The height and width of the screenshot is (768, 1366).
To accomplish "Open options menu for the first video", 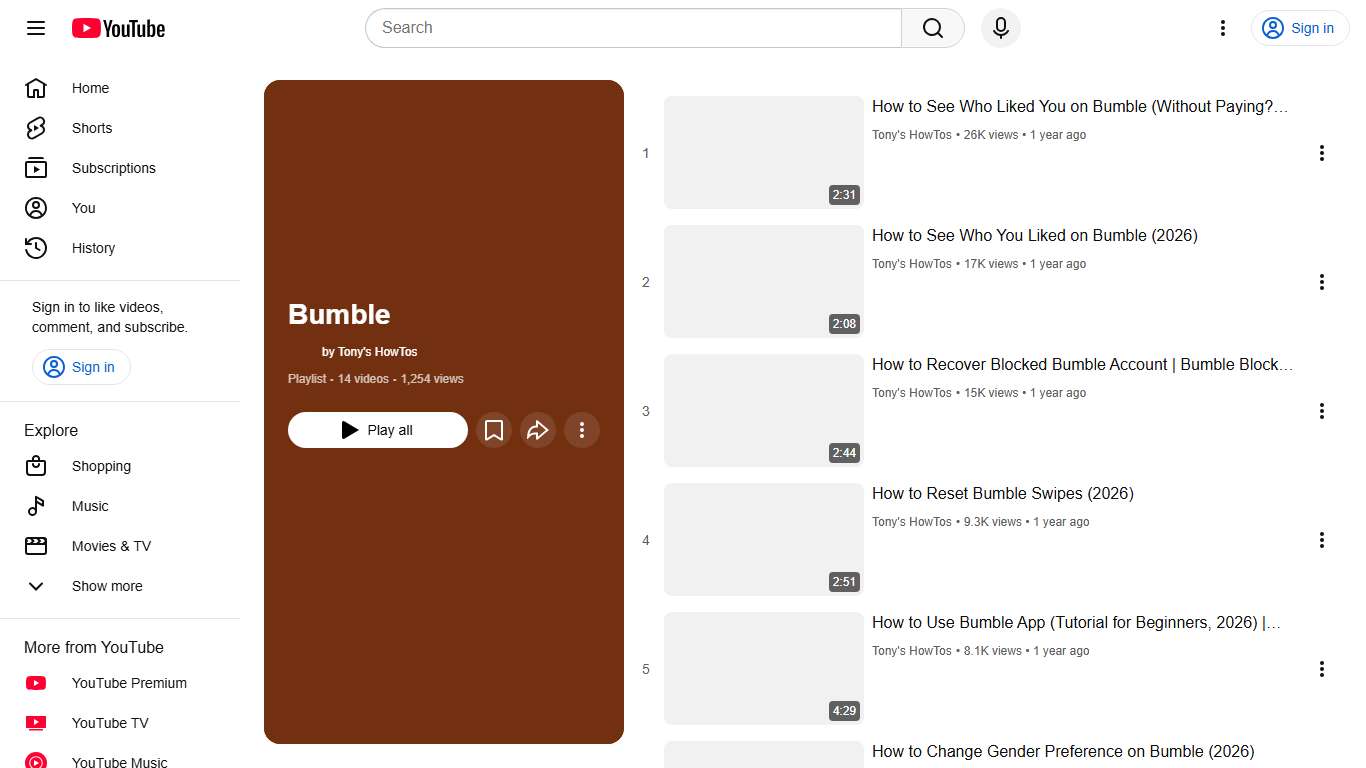I will (1322, 152).
